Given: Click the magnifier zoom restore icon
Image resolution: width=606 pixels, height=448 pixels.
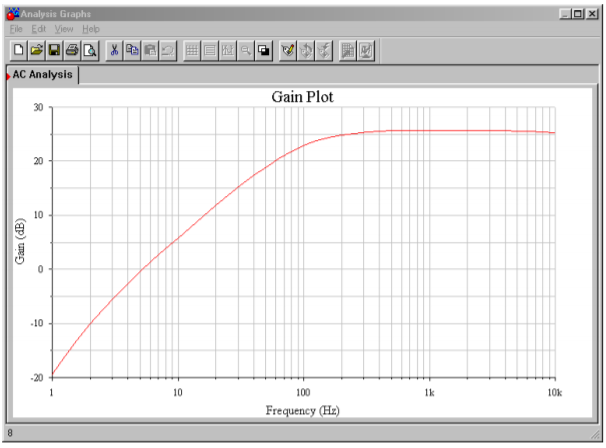Looking at the screenshot, I should [246, 50].
